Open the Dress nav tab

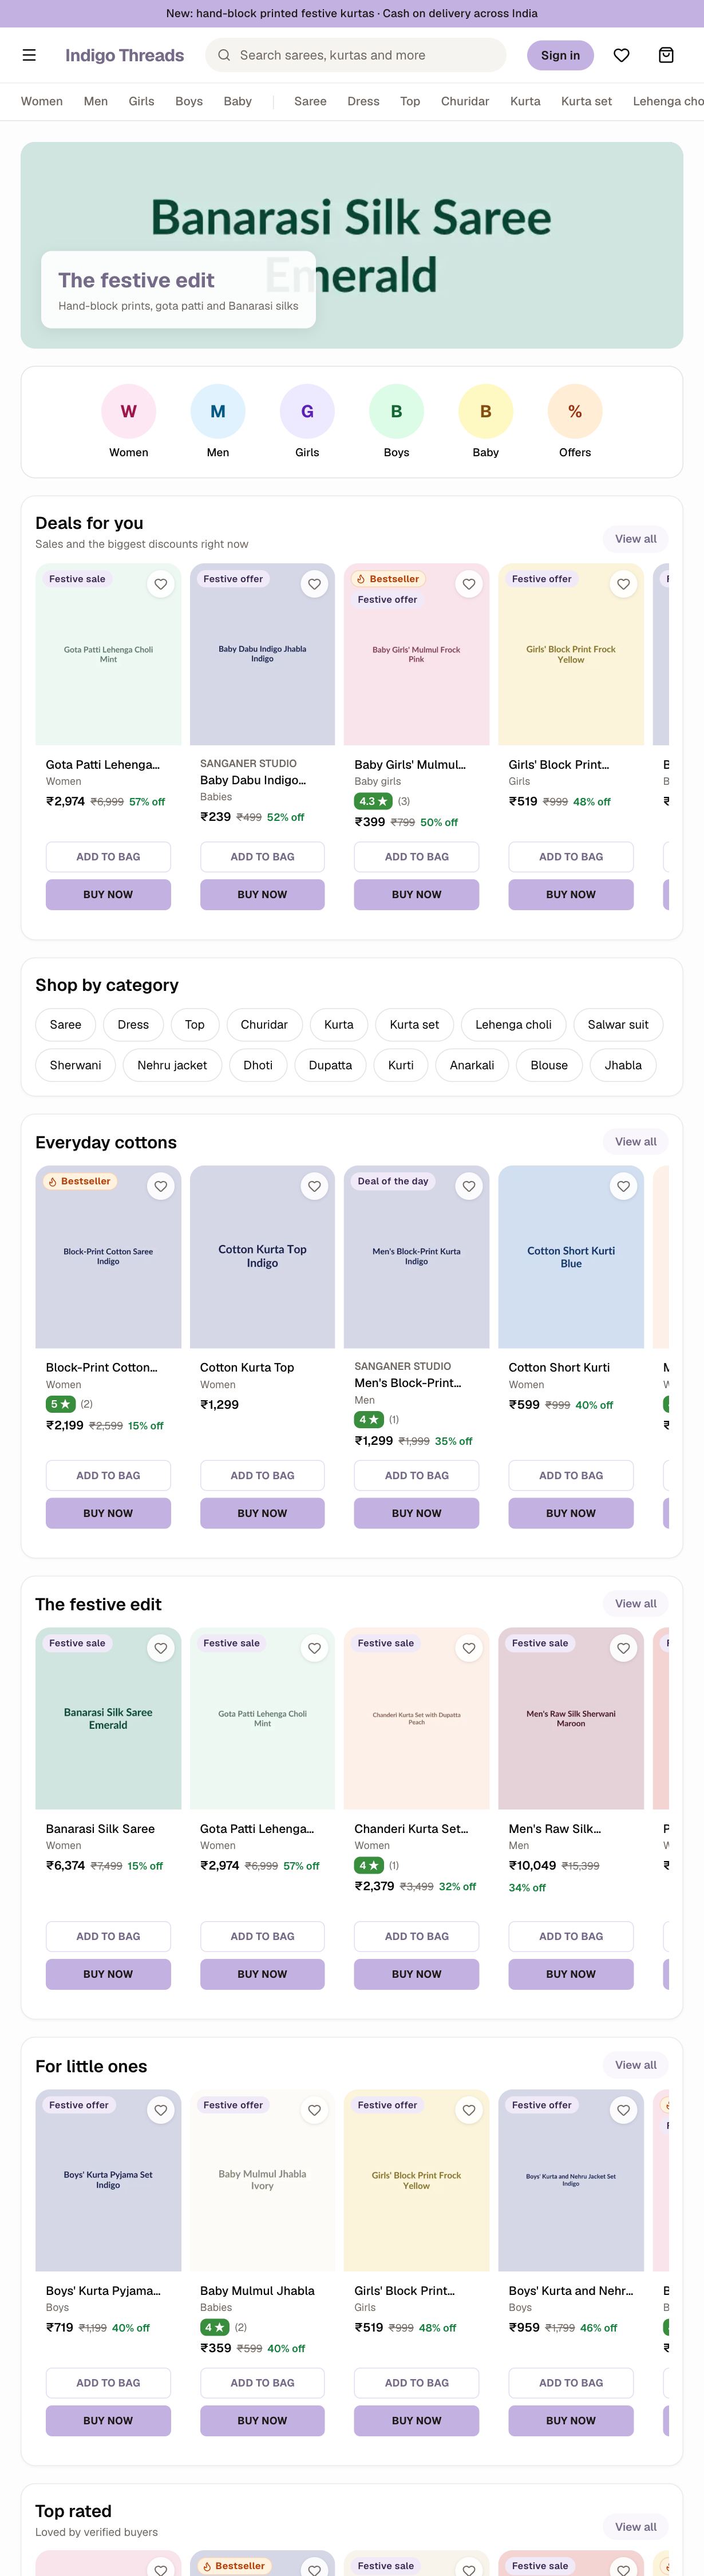point(363,101)
